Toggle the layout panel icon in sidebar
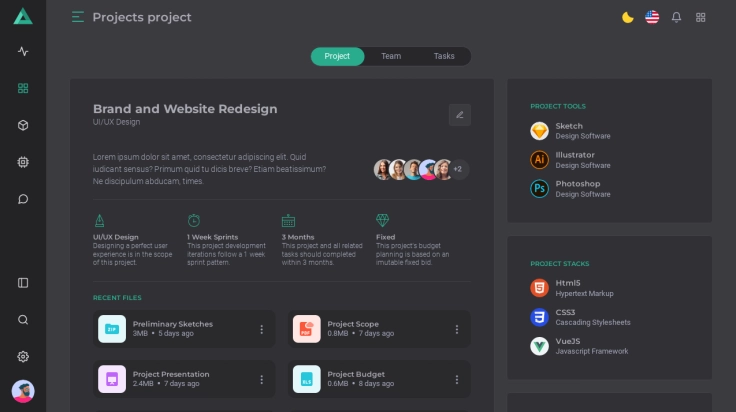Viewport: 736px width, 412px height. tap(23, 283)
